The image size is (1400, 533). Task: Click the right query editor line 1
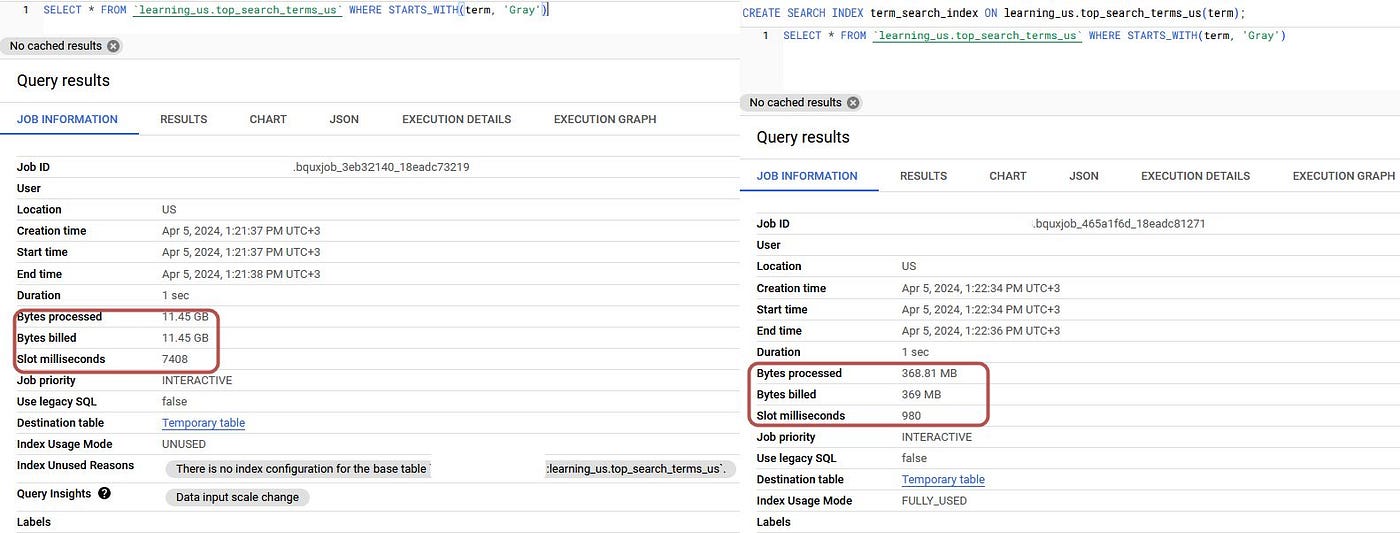point(1034,36)
